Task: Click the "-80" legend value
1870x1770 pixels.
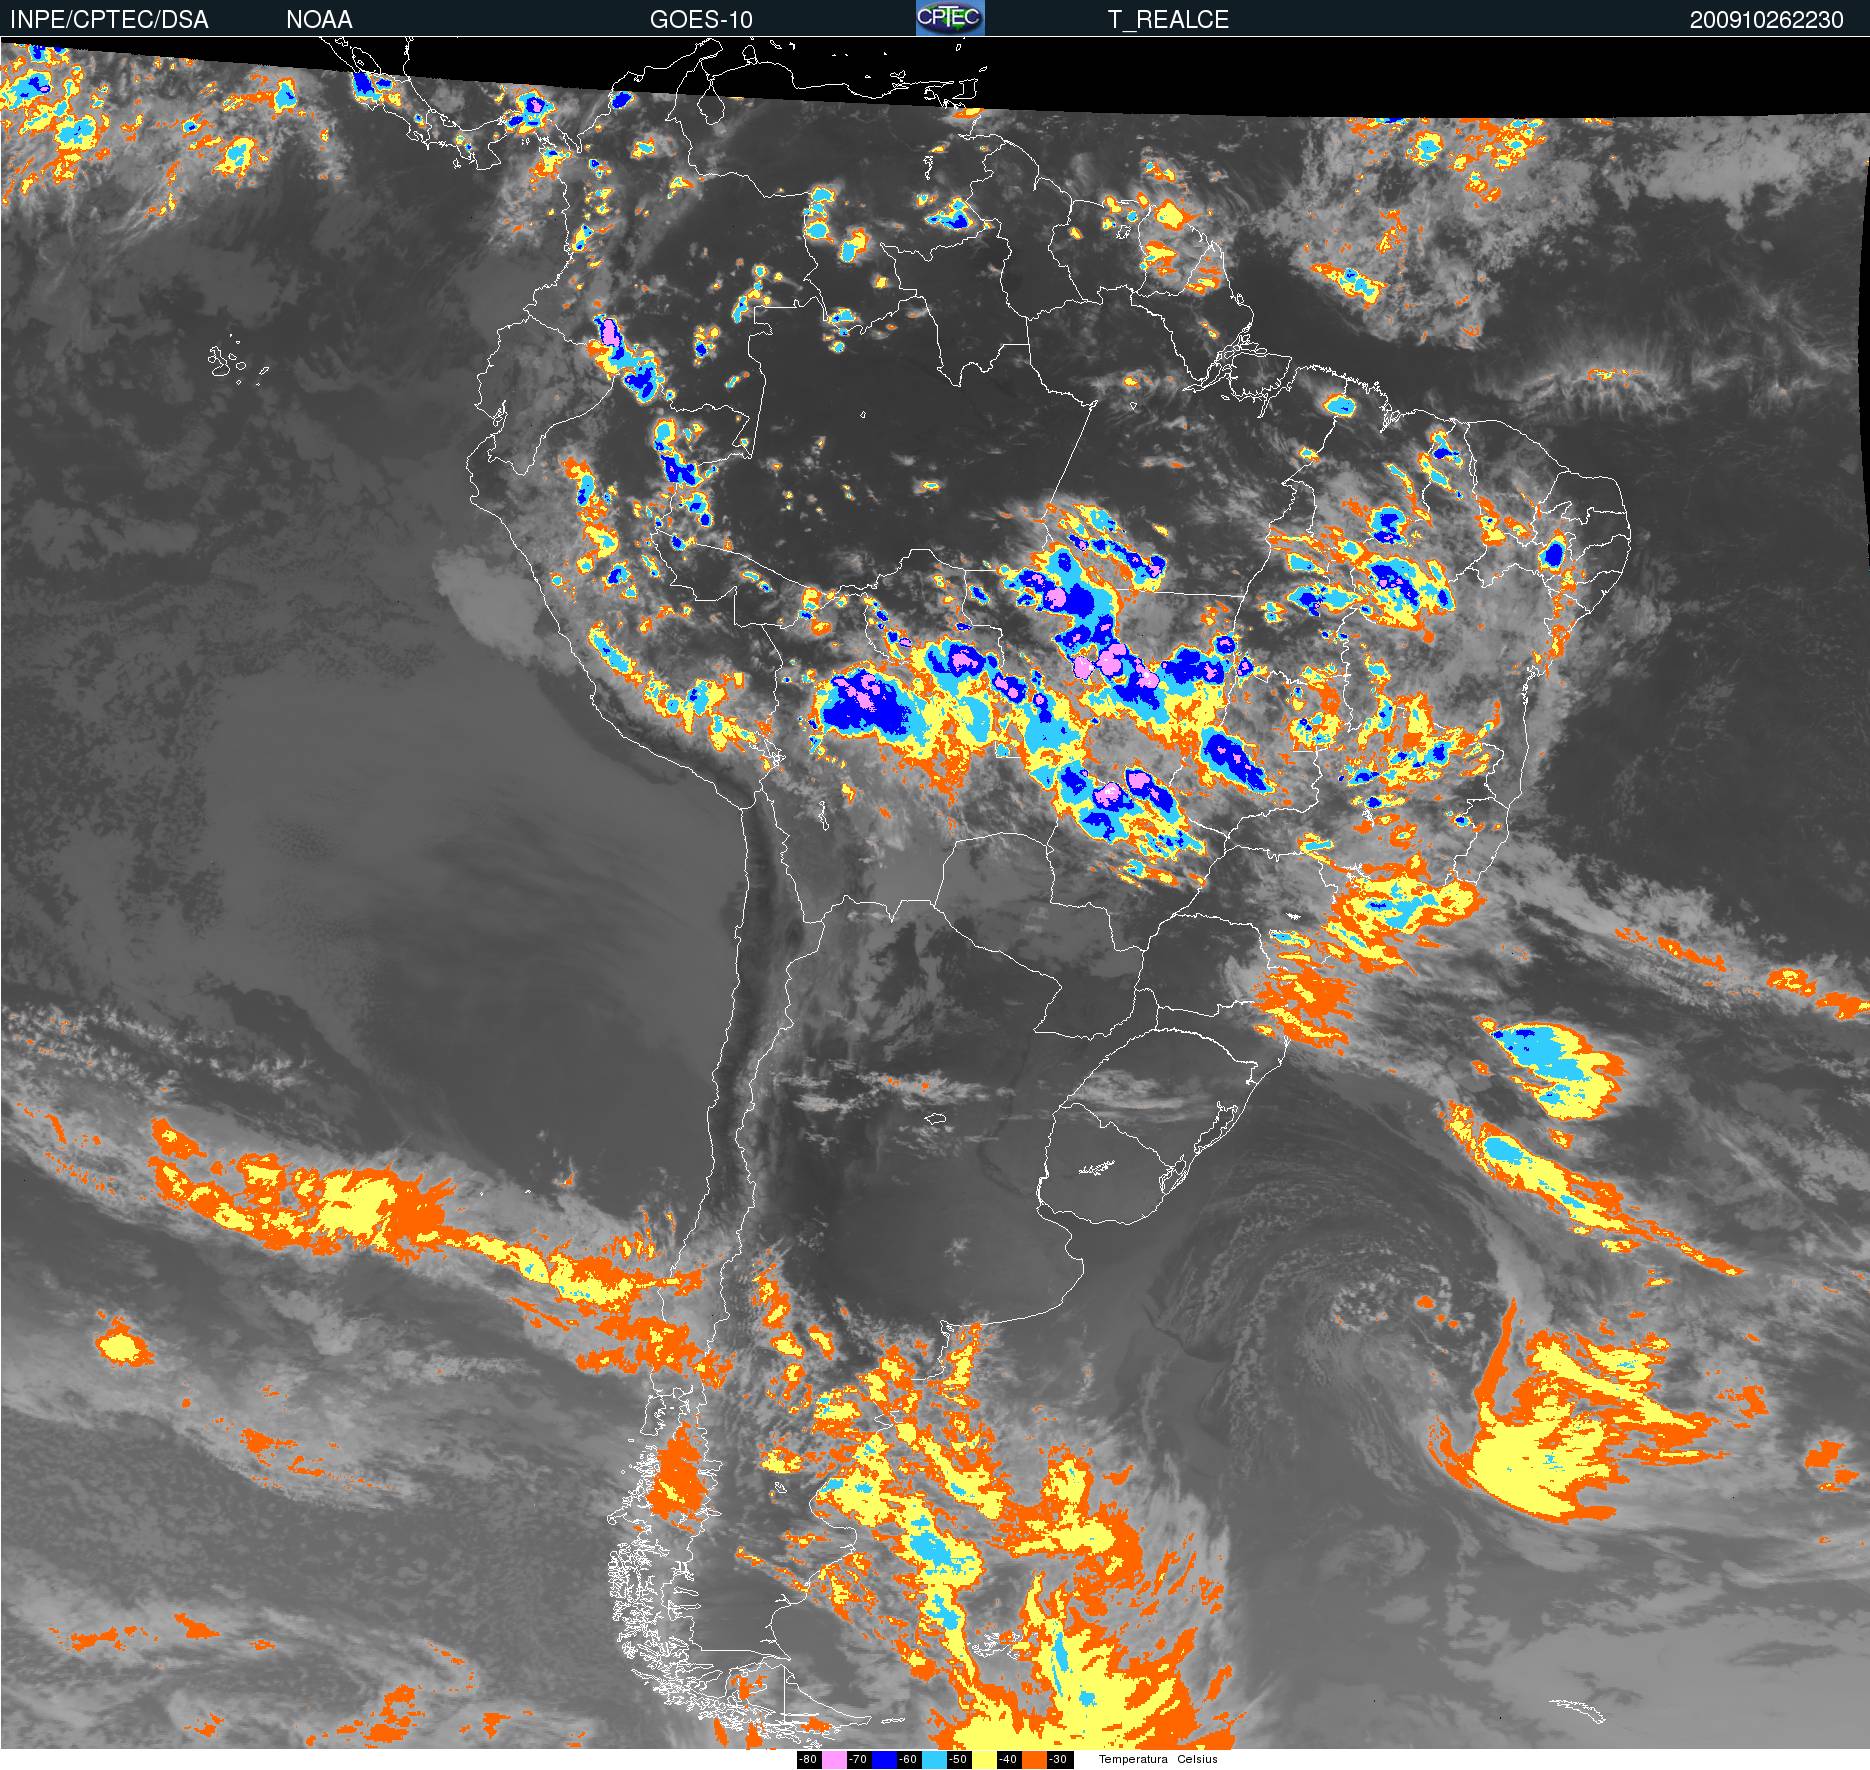Action: click(809, 1759)
